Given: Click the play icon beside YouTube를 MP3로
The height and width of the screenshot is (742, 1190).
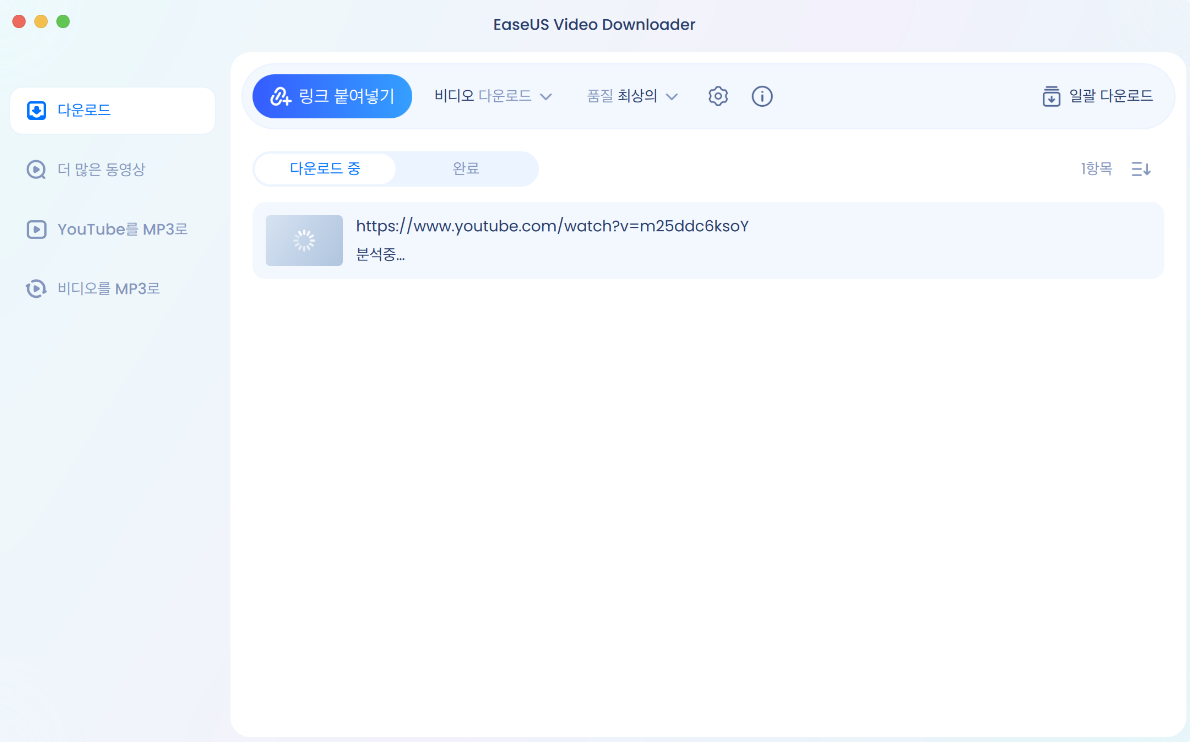Looking at the screenshot, I should tap(36, 229).
